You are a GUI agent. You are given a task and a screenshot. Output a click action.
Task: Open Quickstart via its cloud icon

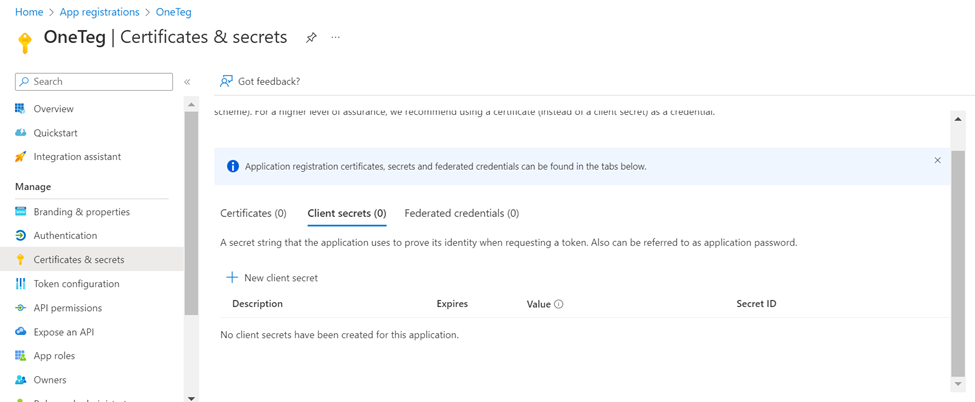(20, 132)
